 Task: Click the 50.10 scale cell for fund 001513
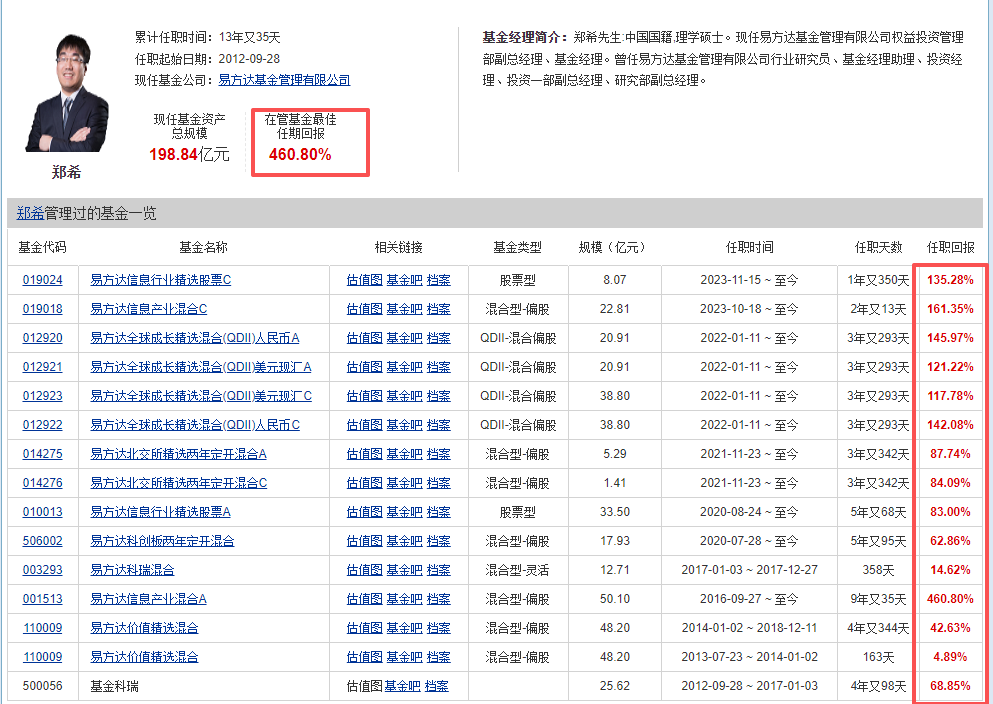click(x=614, y=599)
